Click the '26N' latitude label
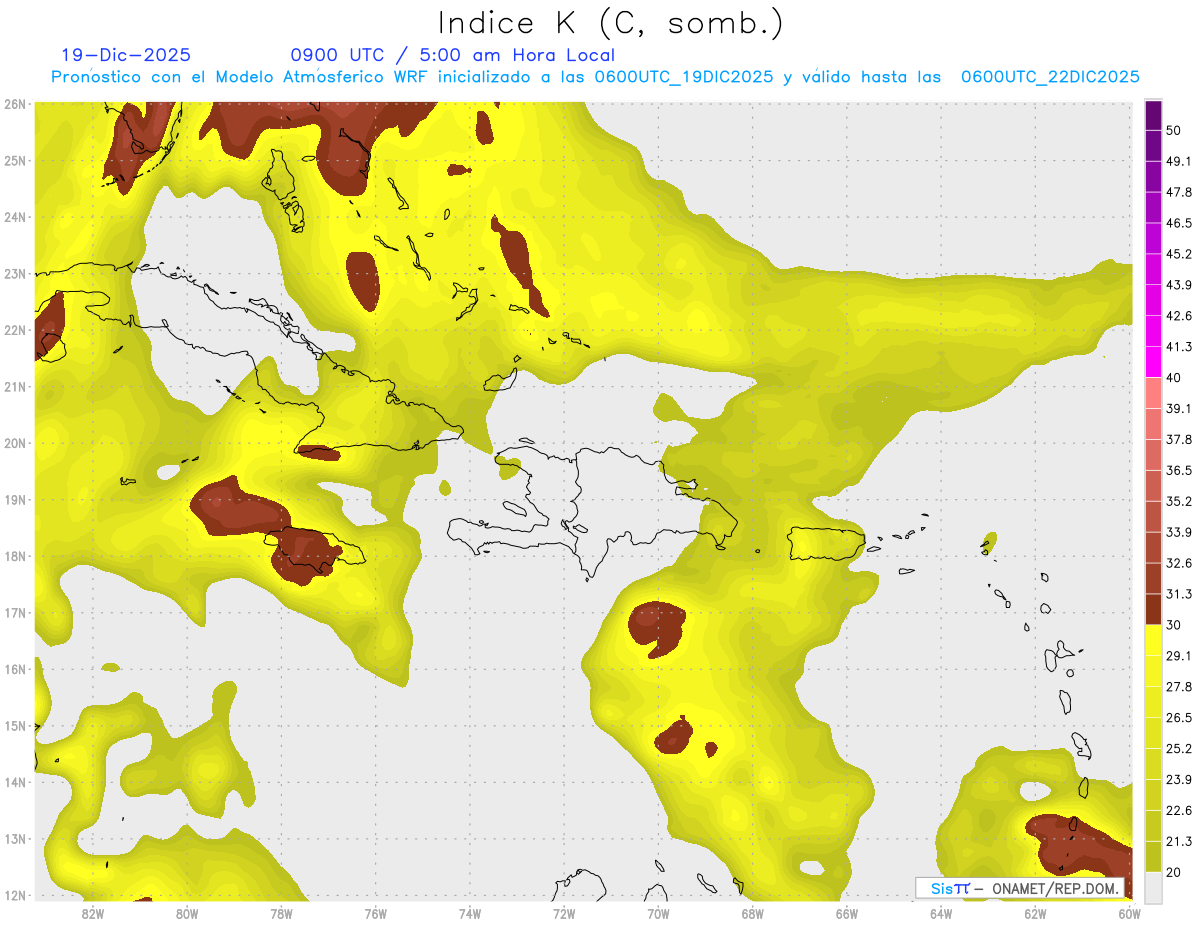Image resolution: width=1200 pixels, height=927 pixels. pos(14,104)
